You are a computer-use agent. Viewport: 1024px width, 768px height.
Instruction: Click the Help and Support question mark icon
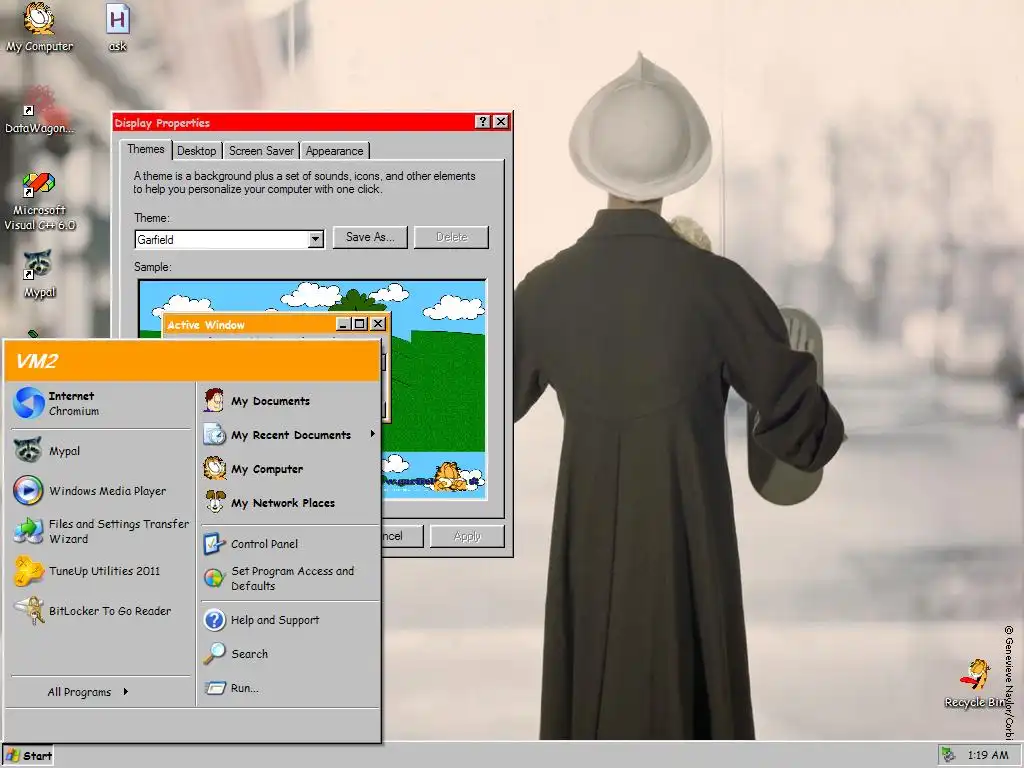(214, 619)
